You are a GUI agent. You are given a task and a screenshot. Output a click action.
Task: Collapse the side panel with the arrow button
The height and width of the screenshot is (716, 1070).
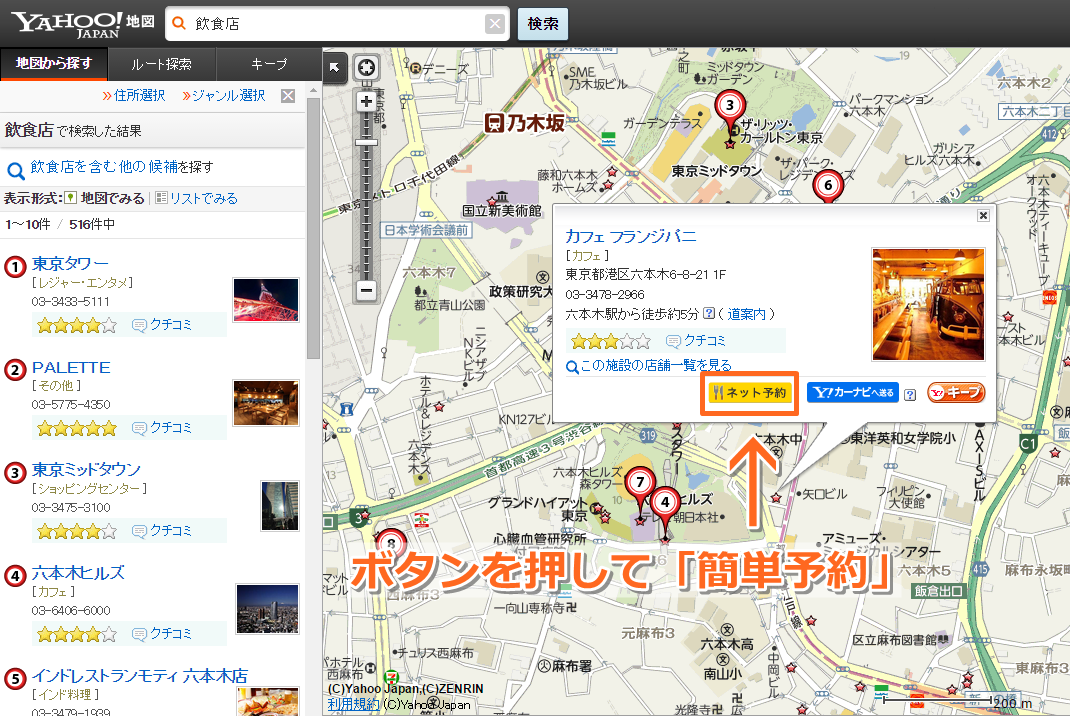[334, 68]
